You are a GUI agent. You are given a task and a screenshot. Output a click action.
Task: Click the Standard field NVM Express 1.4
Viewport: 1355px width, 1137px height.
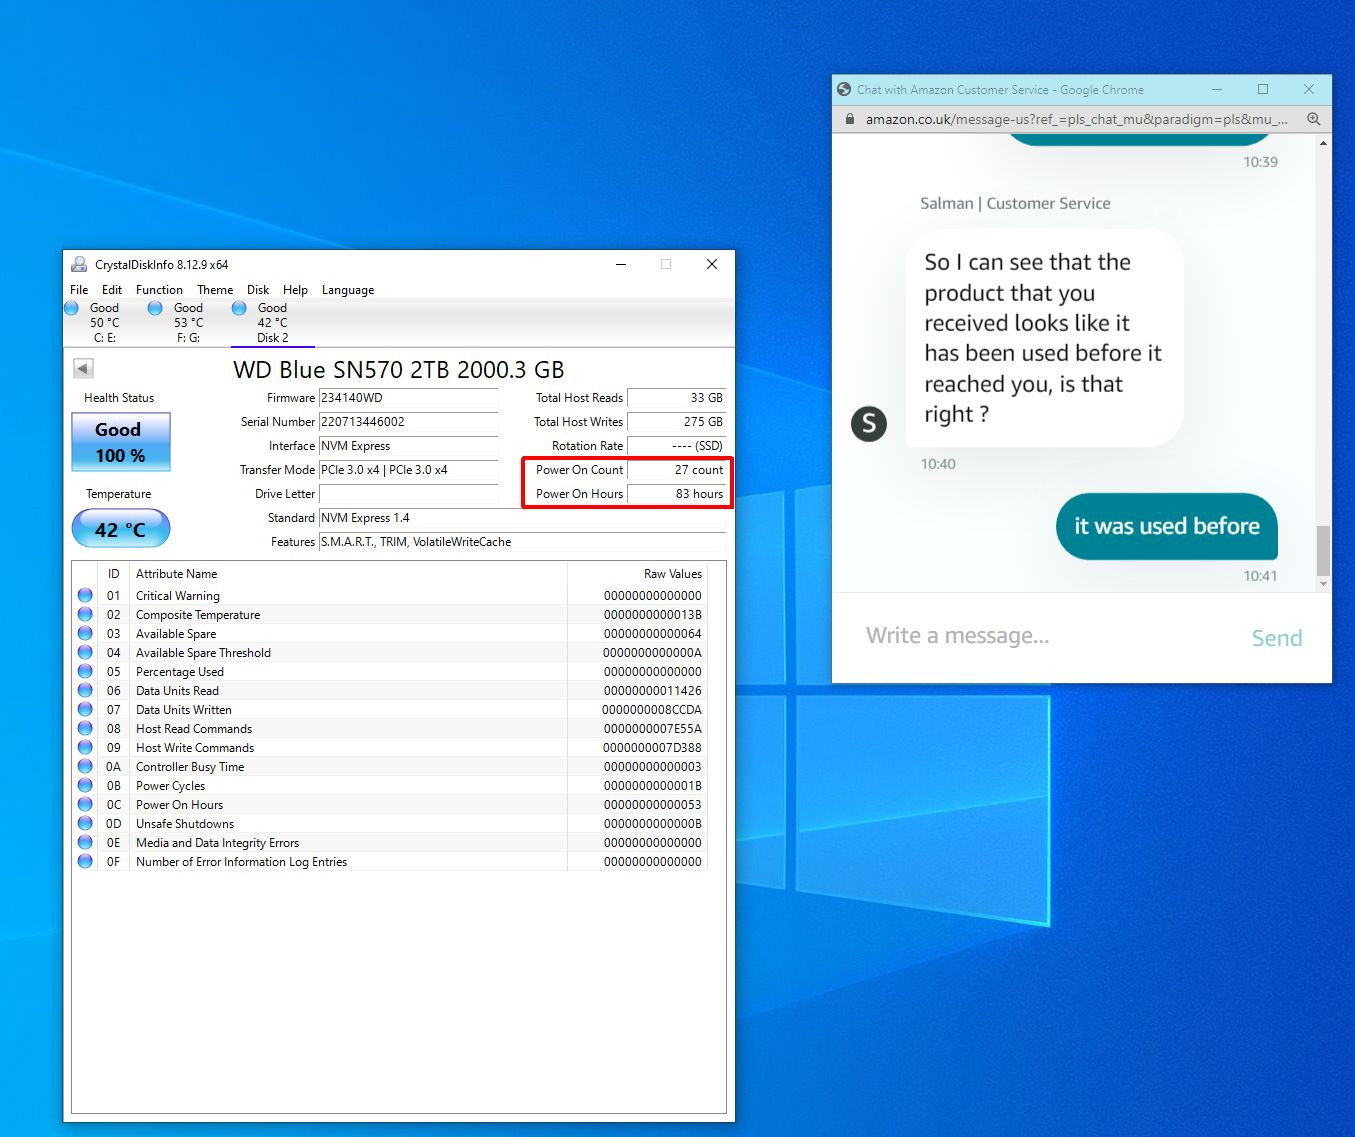click(522, 518)
